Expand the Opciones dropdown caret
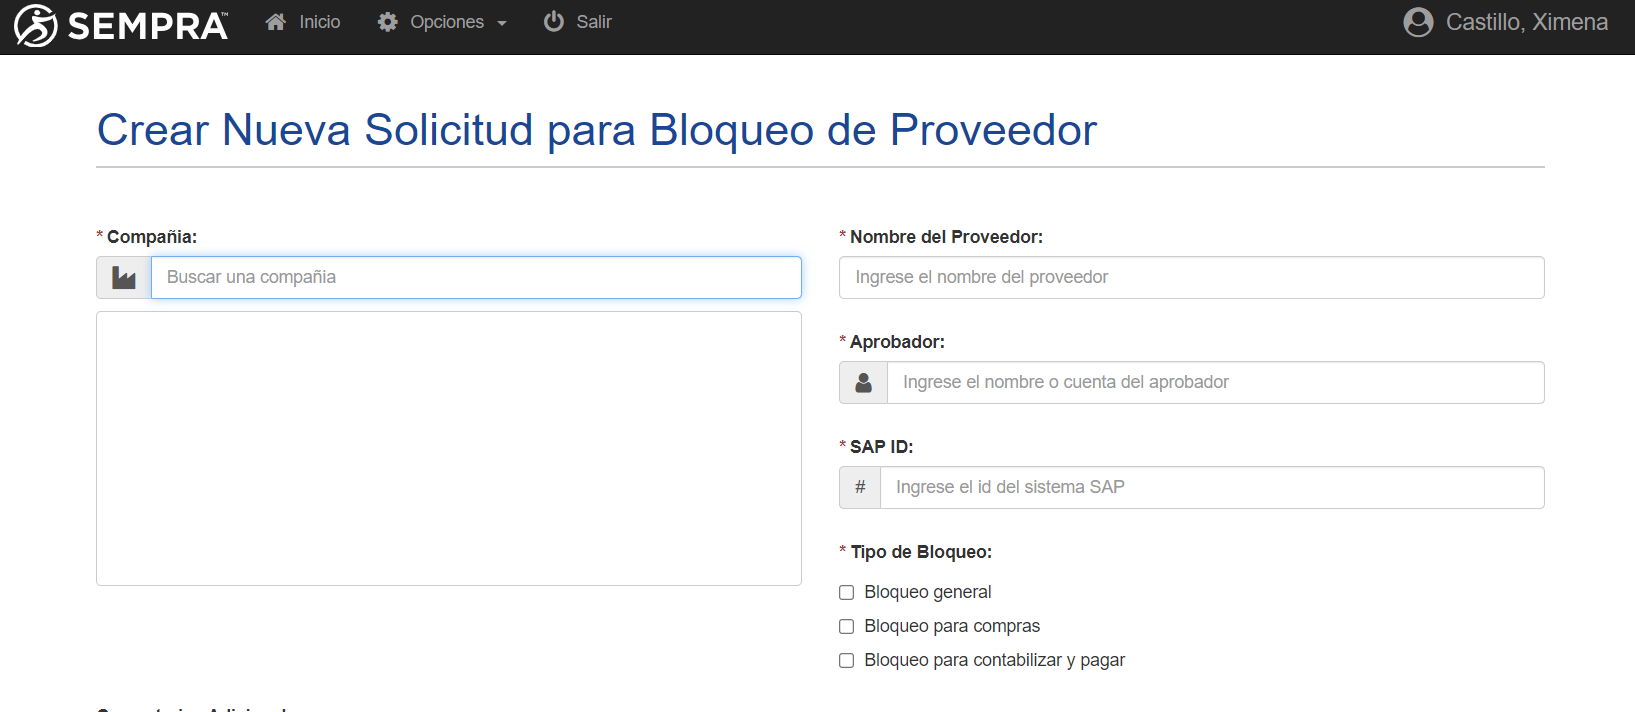Viewport: 1635px width, 712px height. pos(502,24)
